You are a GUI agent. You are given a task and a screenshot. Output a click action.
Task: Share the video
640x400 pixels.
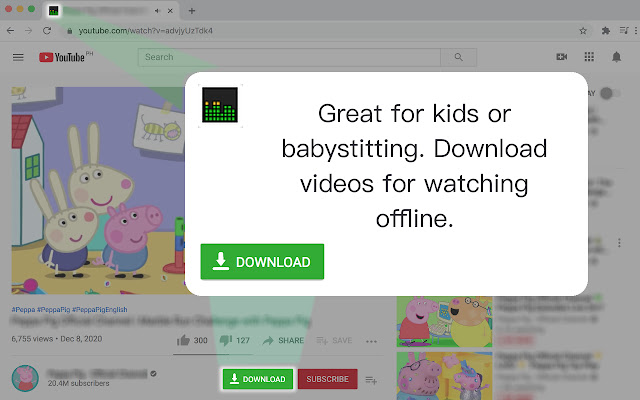283,340
